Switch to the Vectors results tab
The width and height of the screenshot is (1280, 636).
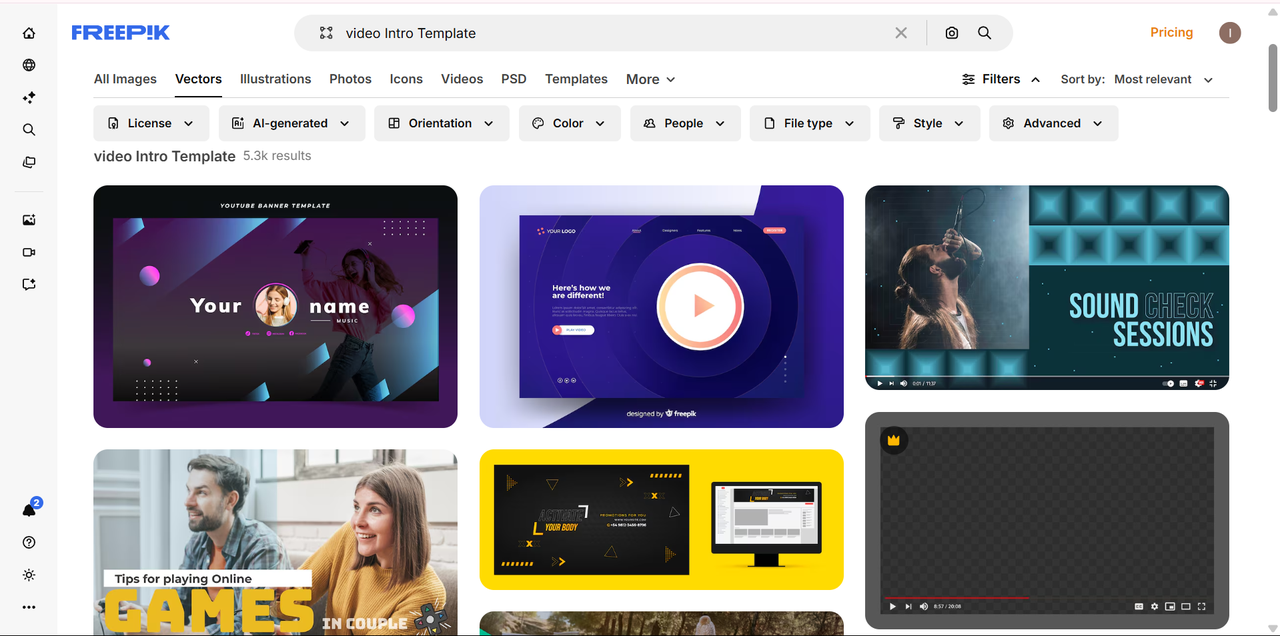pyautogui.click(x=198, y=78)
